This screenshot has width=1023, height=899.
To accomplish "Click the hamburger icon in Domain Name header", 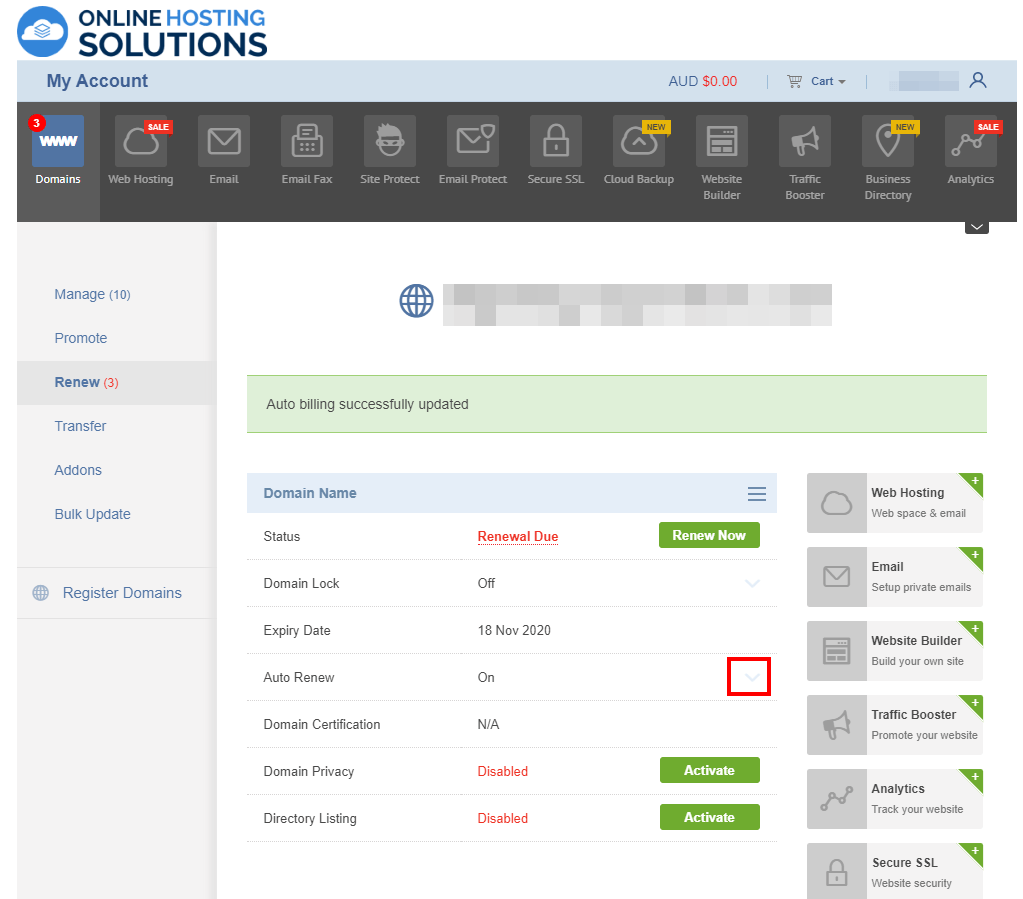I will coord(756,493).
